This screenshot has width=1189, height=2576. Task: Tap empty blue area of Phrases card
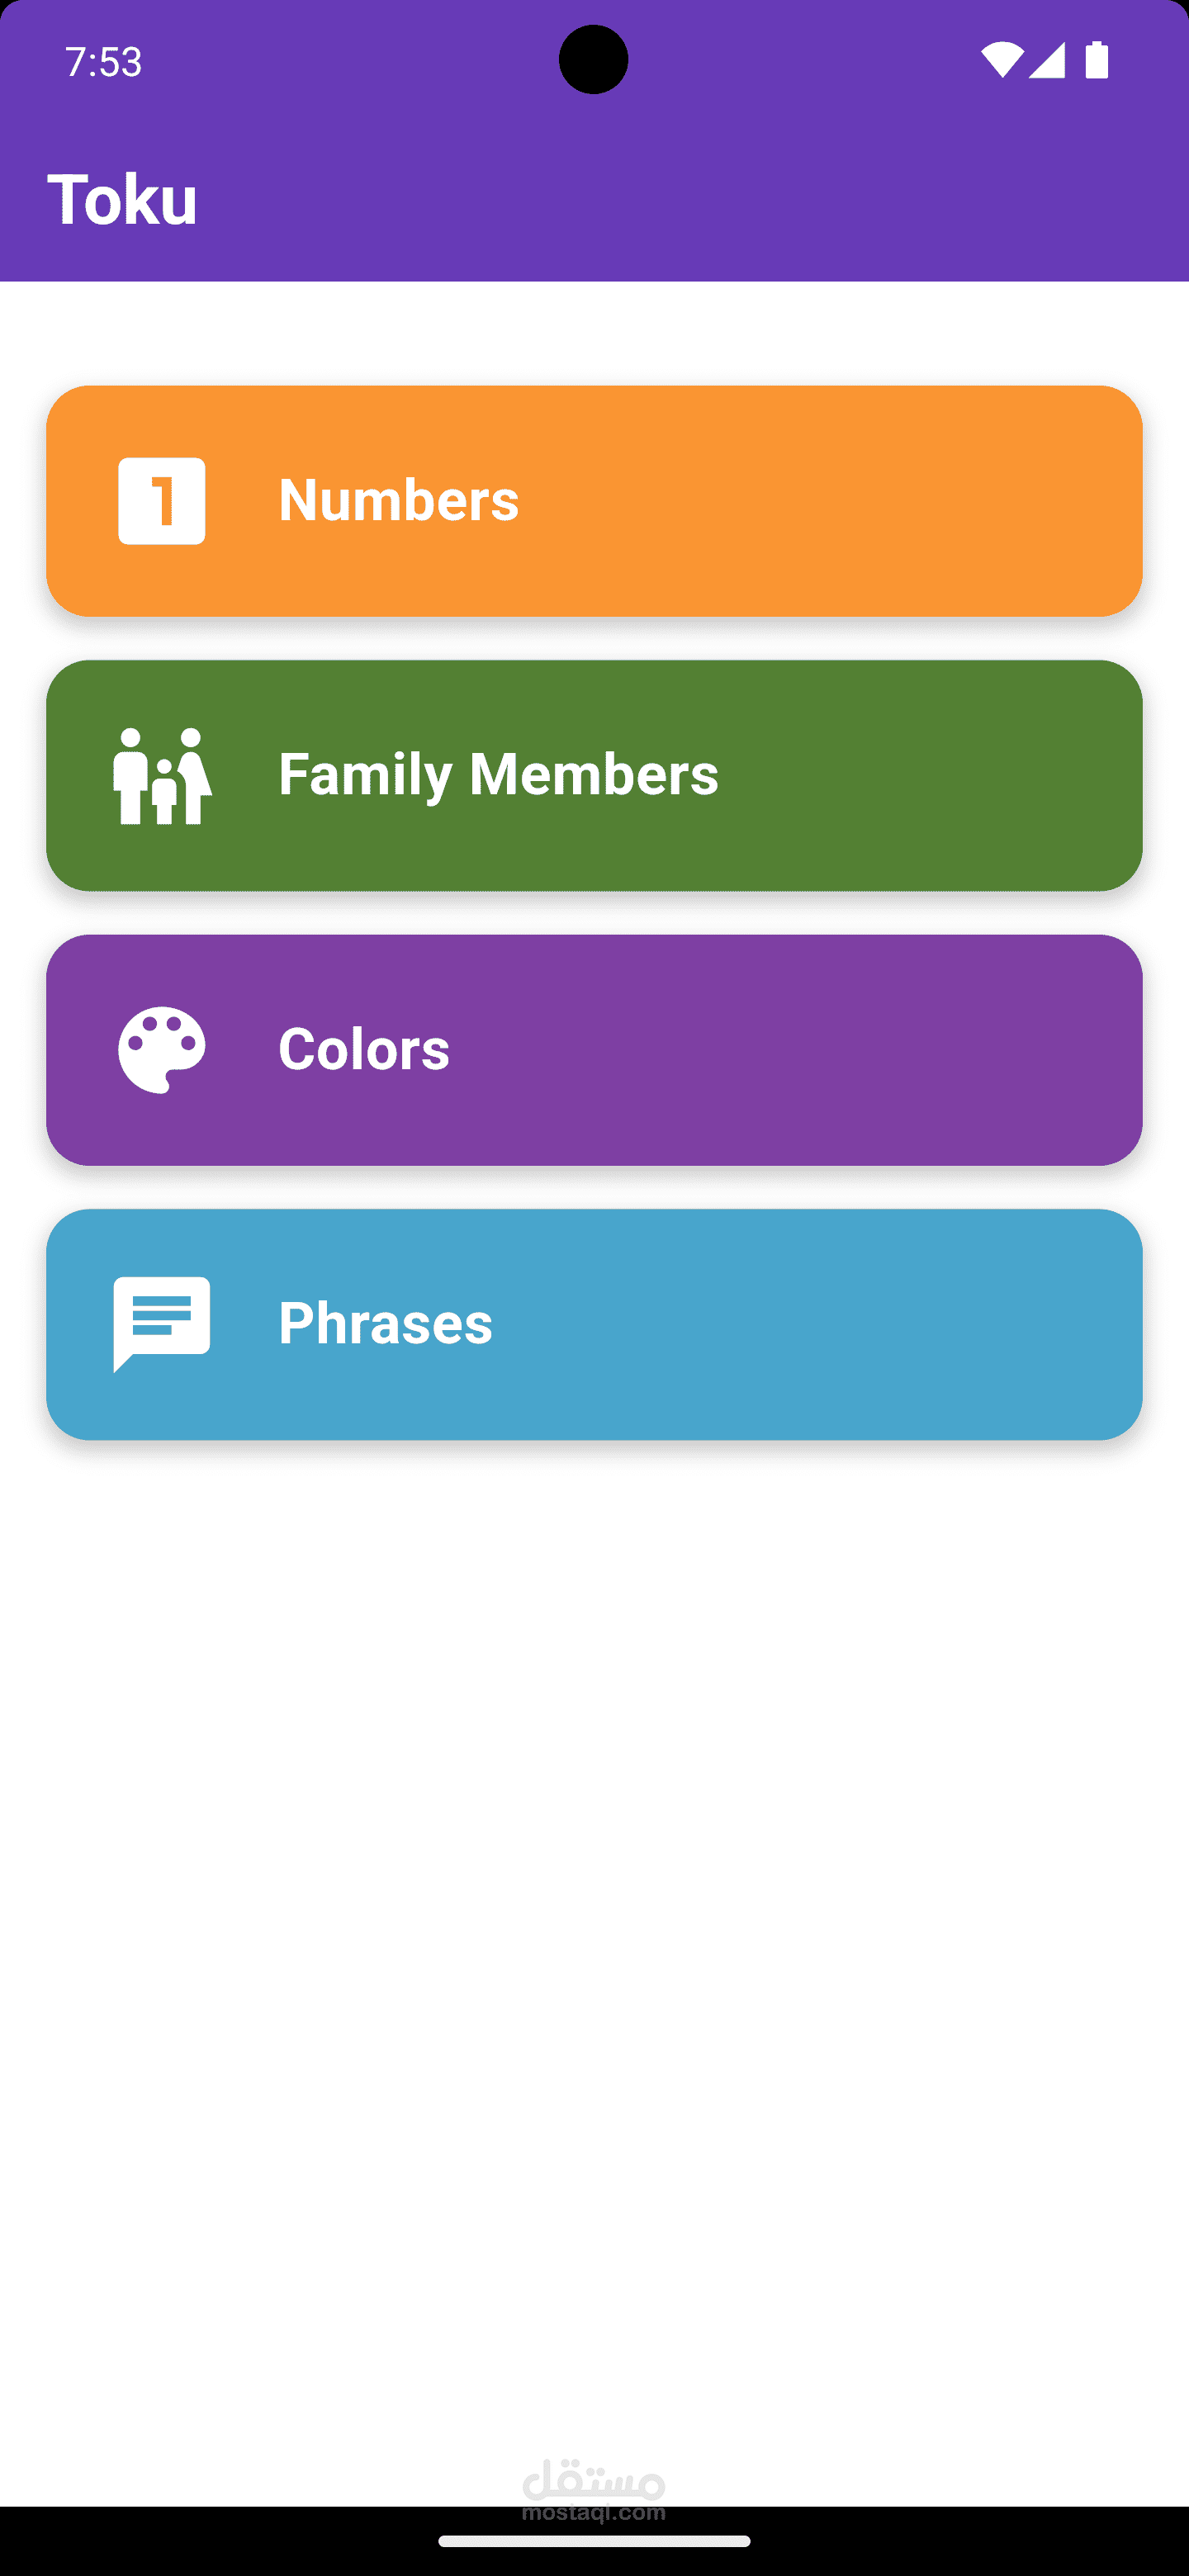pyautogui.click(x=820, y=1324)
